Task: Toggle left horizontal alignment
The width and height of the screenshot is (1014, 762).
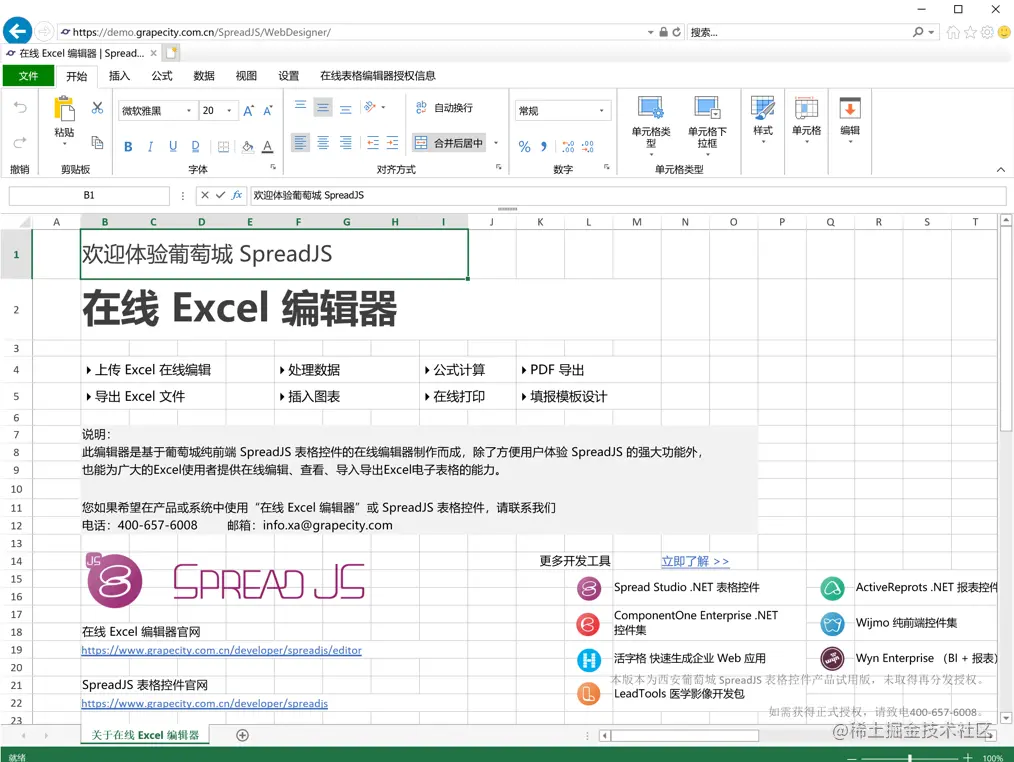Action: click(300, 142)
